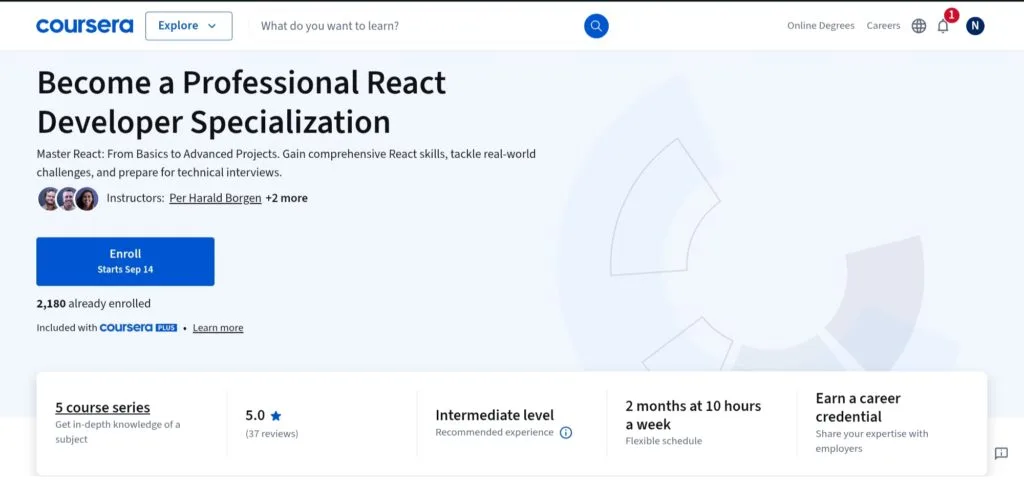Click the (37 reviews) text

(272, 434)
